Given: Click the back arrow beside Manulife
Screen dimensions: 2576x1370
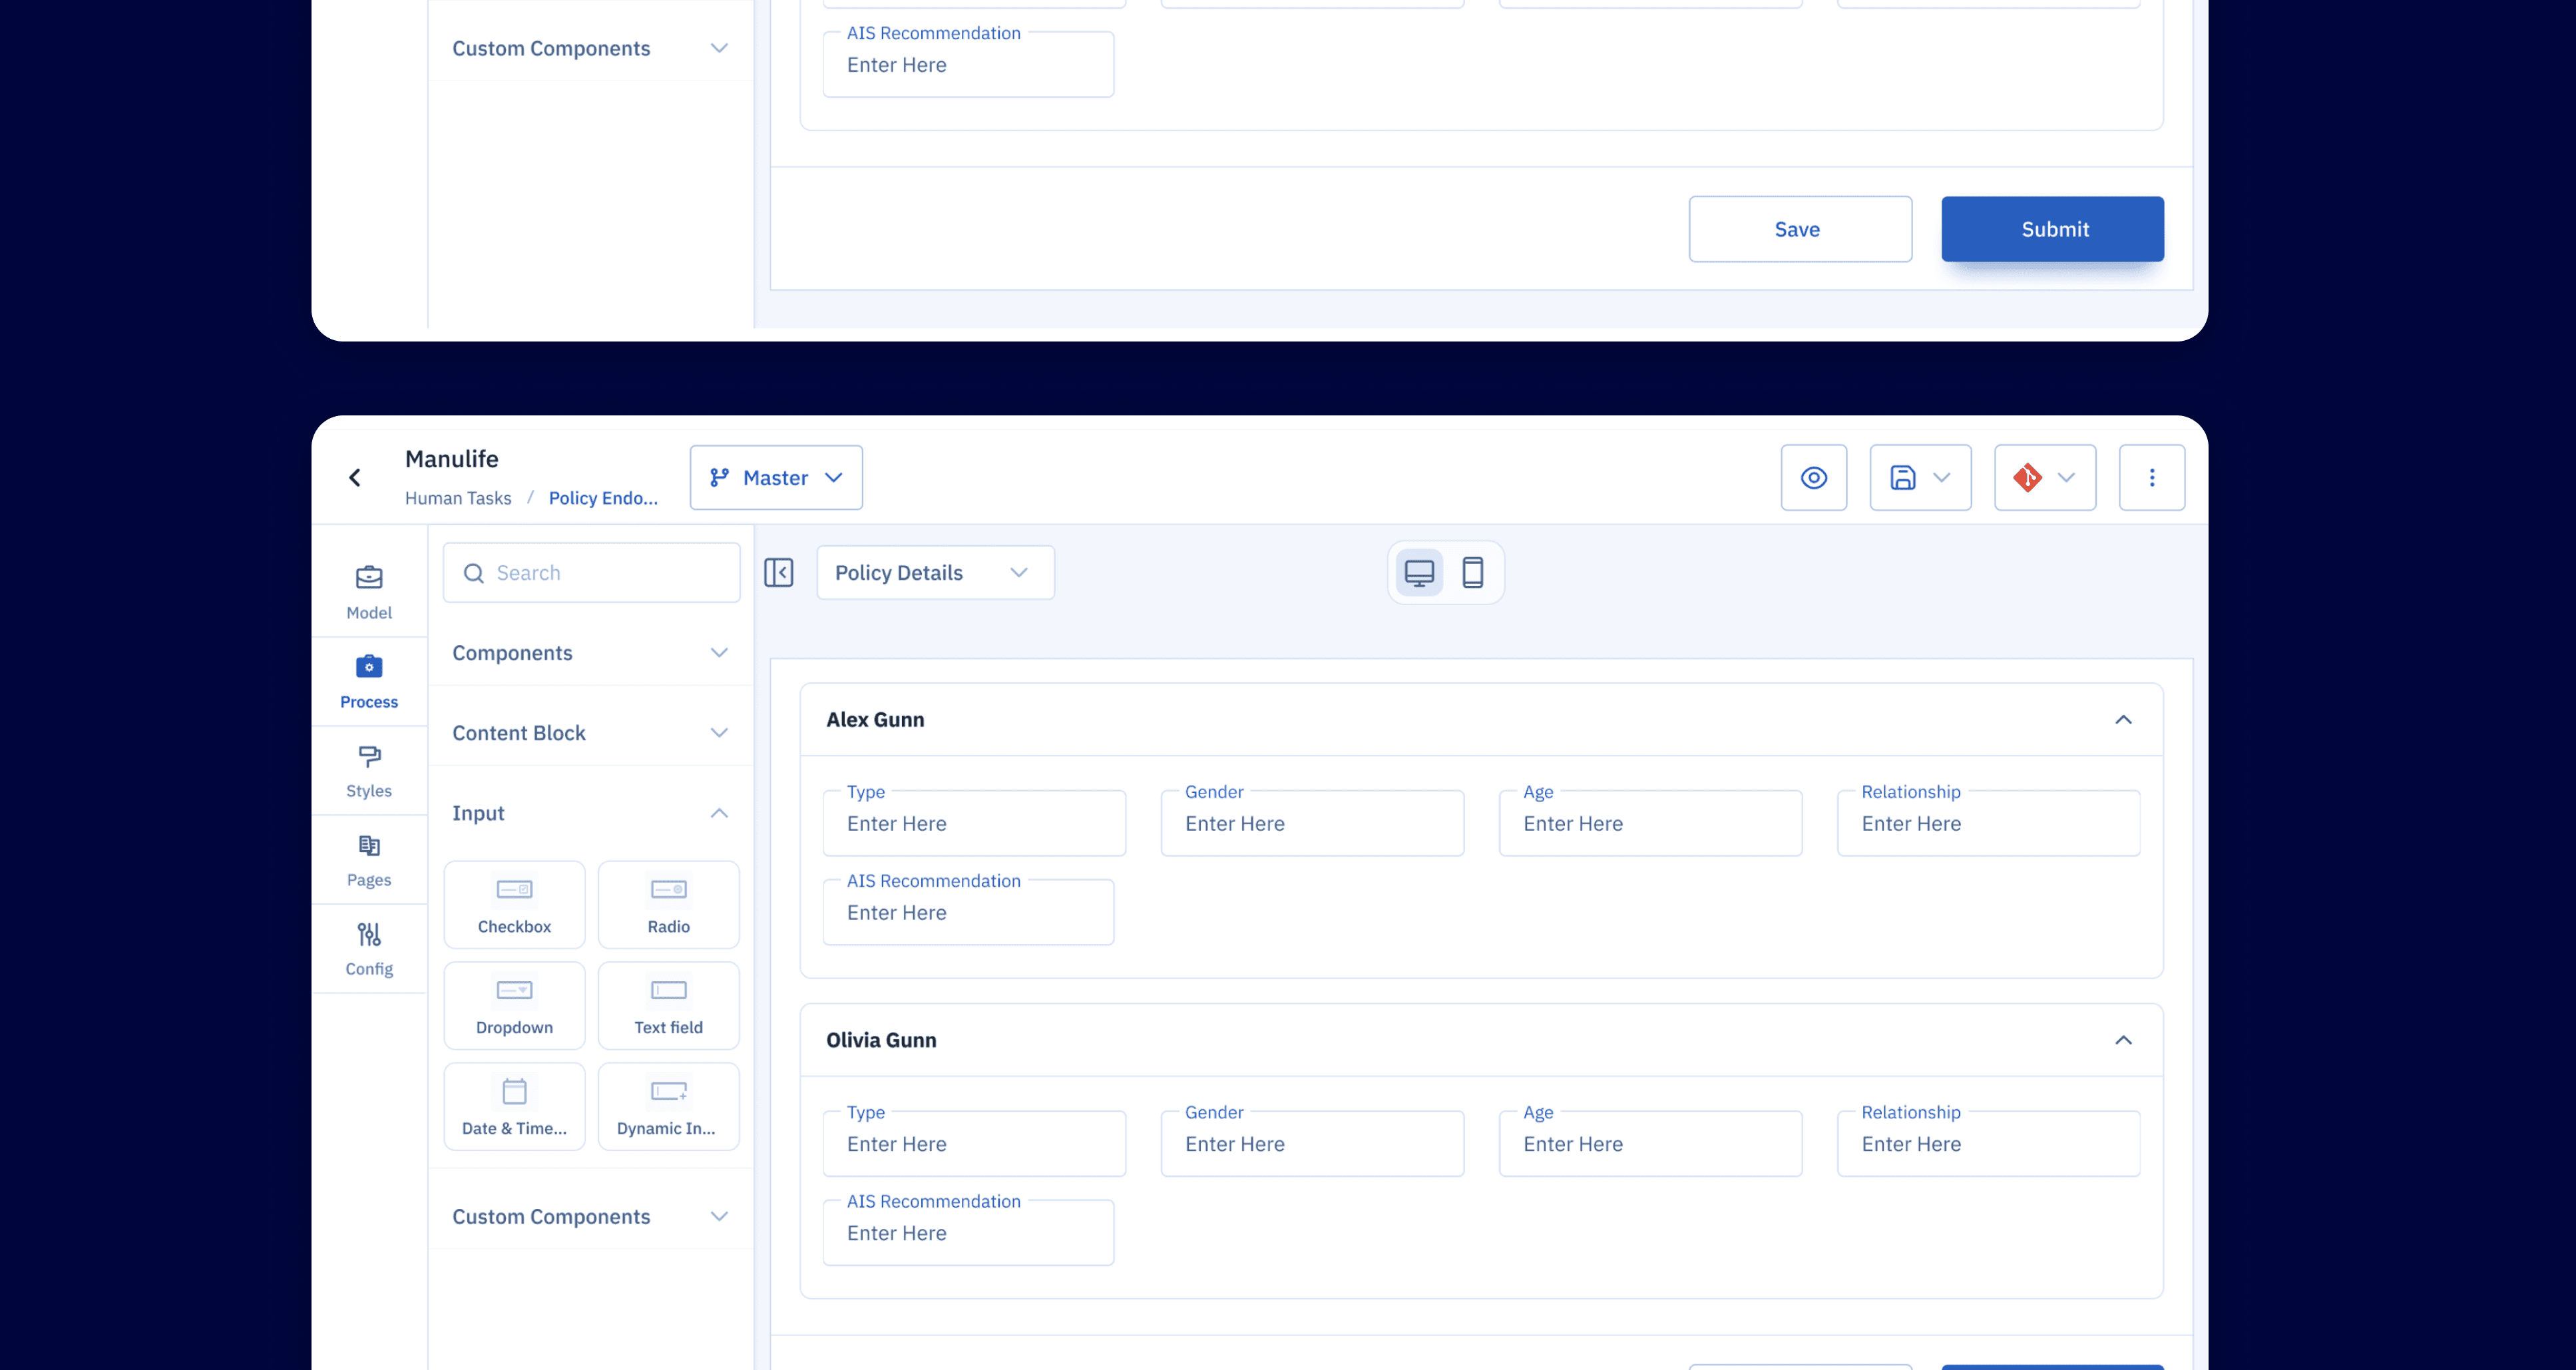Looking at the screenshot, I should click(x=355, y=478).
